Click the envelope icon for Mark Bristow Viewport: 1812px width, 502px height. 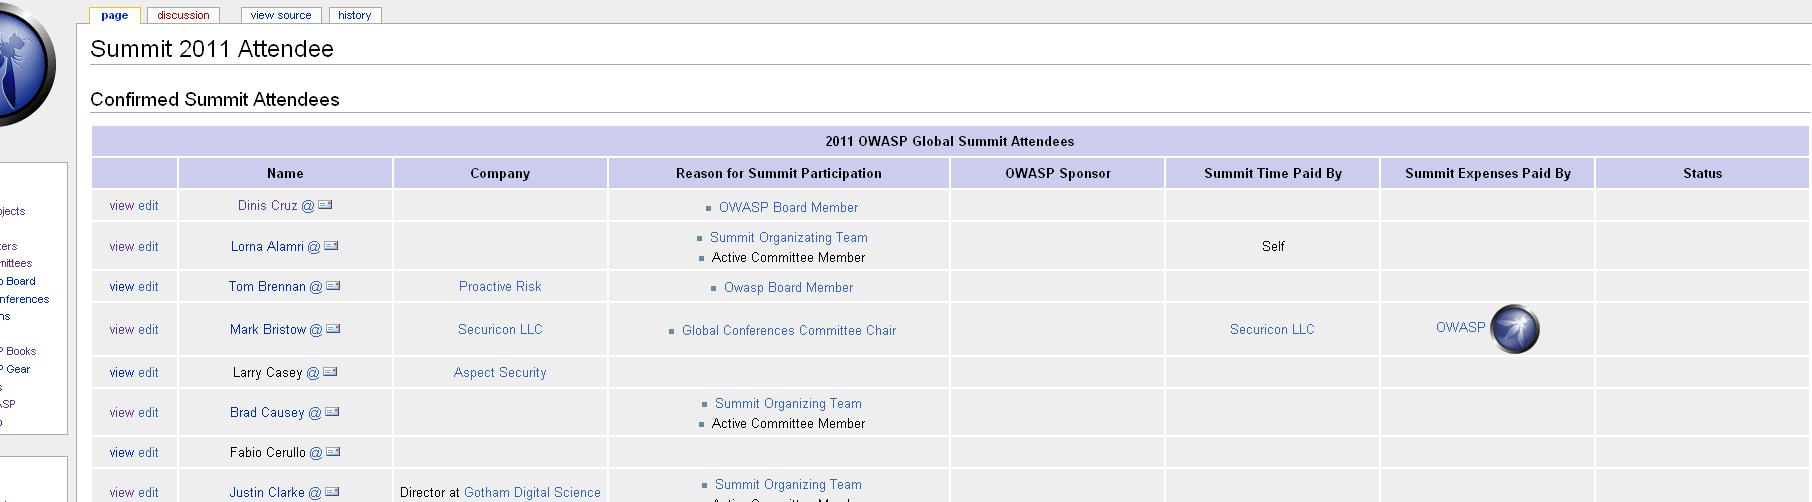333,329
